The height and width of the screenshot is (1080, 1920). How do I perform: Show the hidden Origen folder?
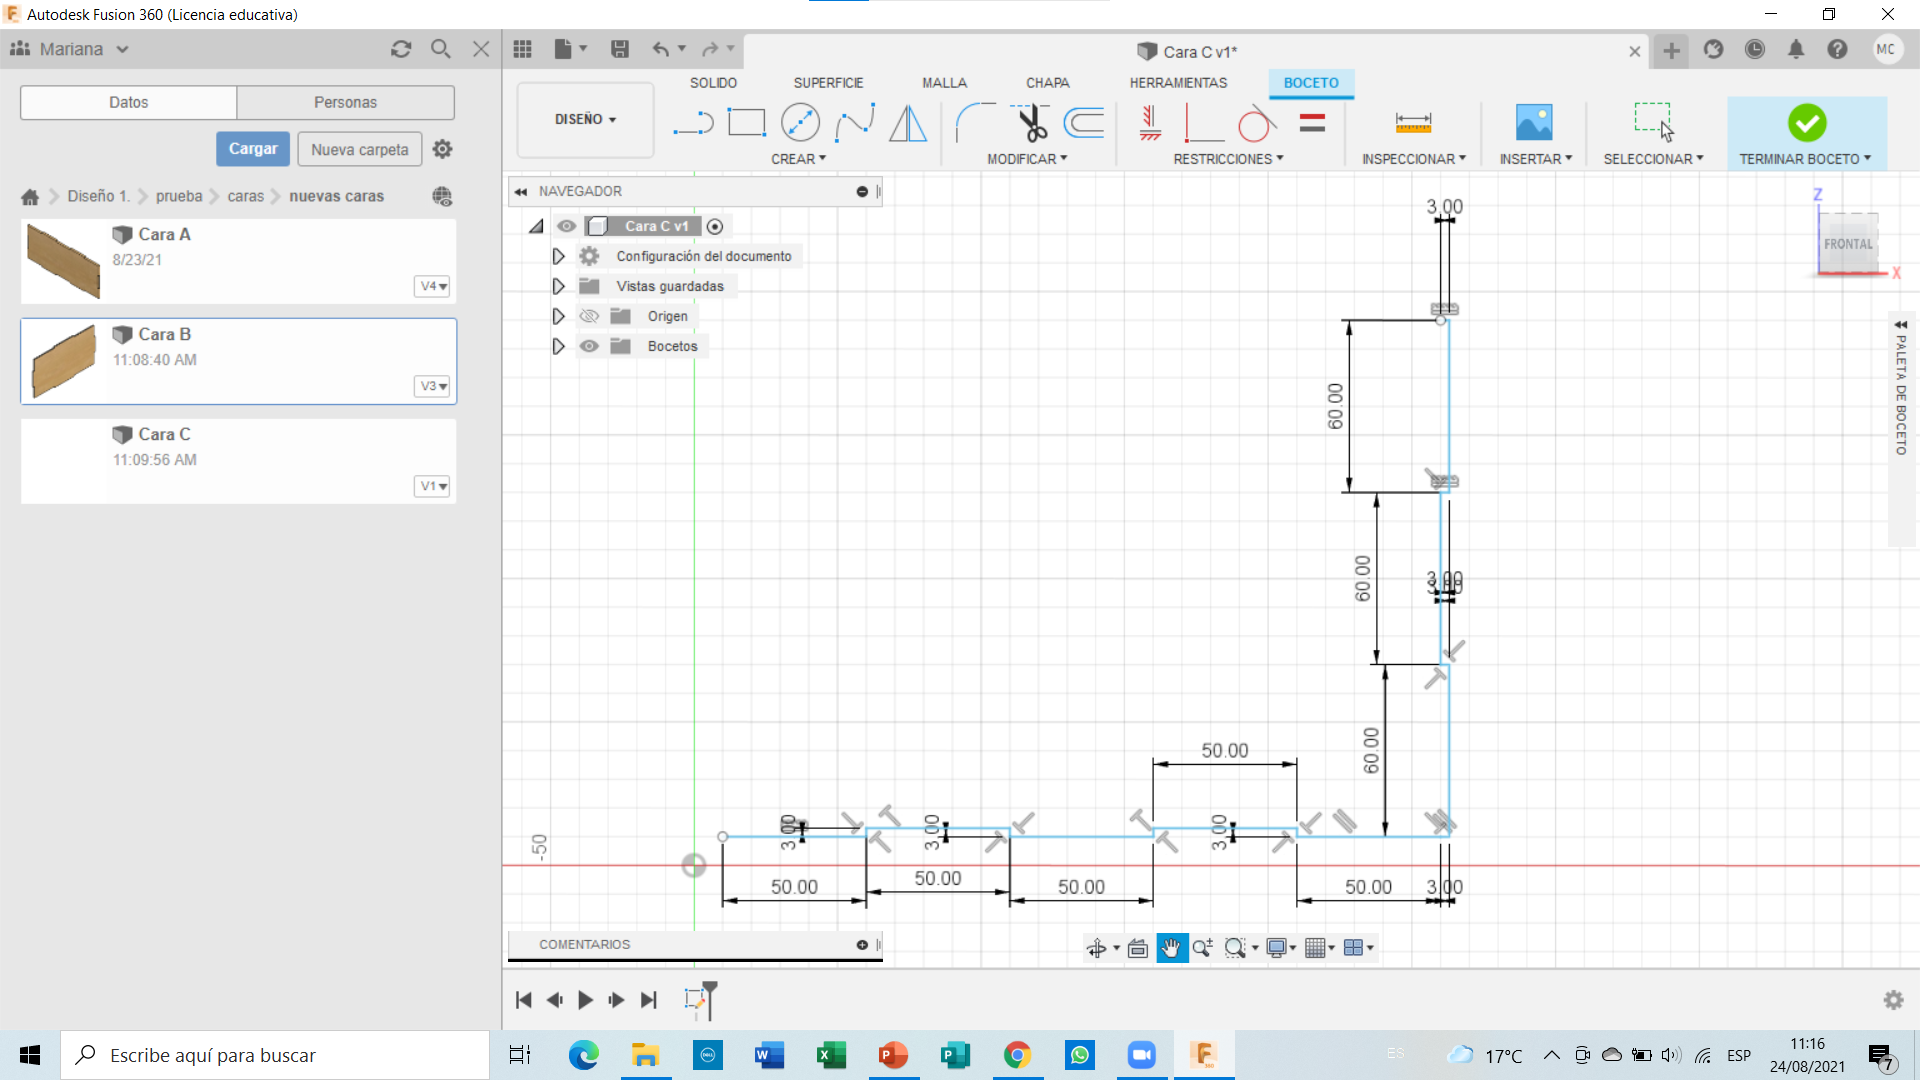coord(589,316)
